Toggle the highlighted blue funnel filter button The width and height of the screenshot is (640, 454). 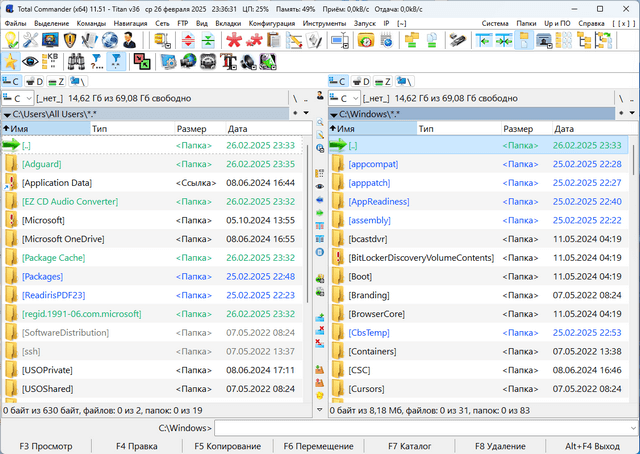[x=117, y=62]
